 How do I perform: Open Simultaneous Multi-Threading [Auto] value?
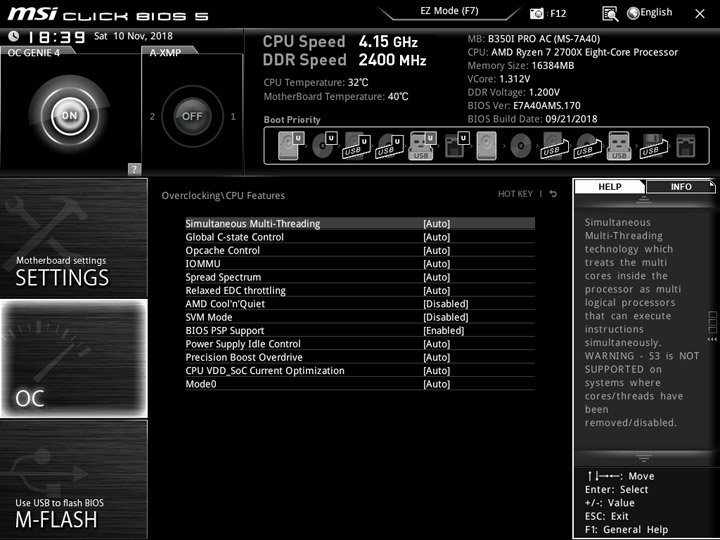[437, 224]
